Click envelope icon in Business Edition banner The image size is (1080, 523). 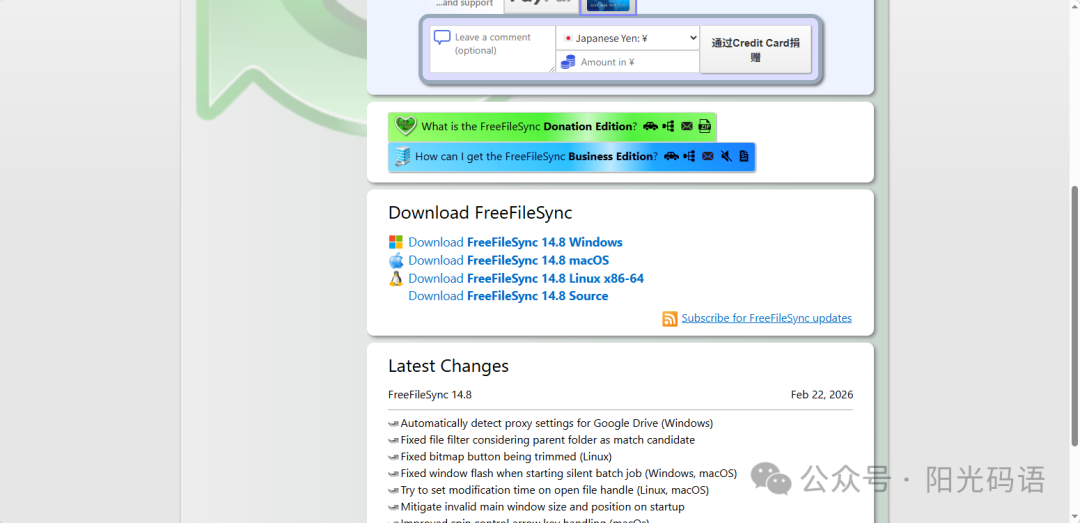click(707, 156)
